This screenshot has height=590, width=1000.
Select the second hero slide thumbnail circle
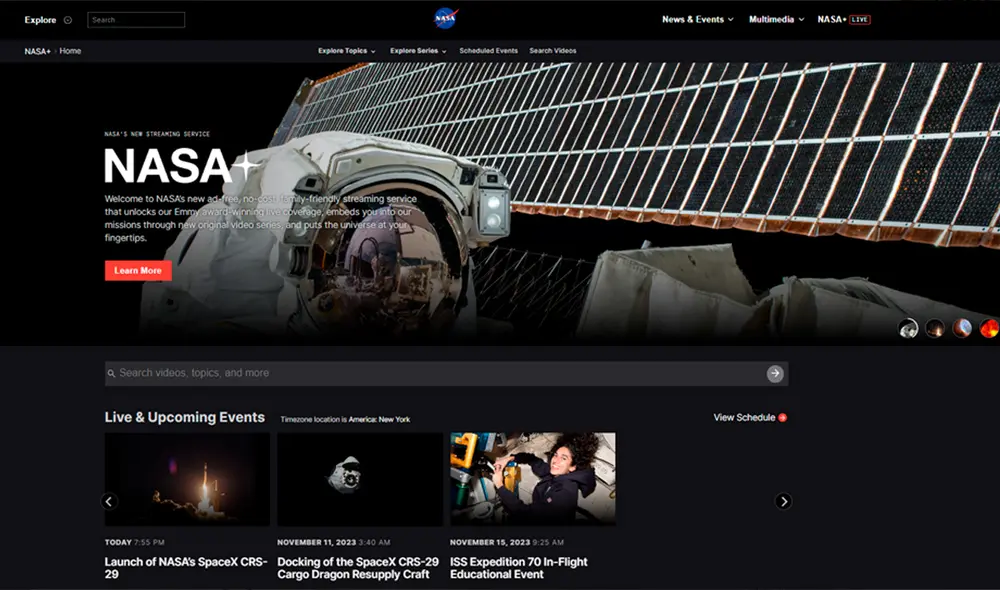click(935, 328)
